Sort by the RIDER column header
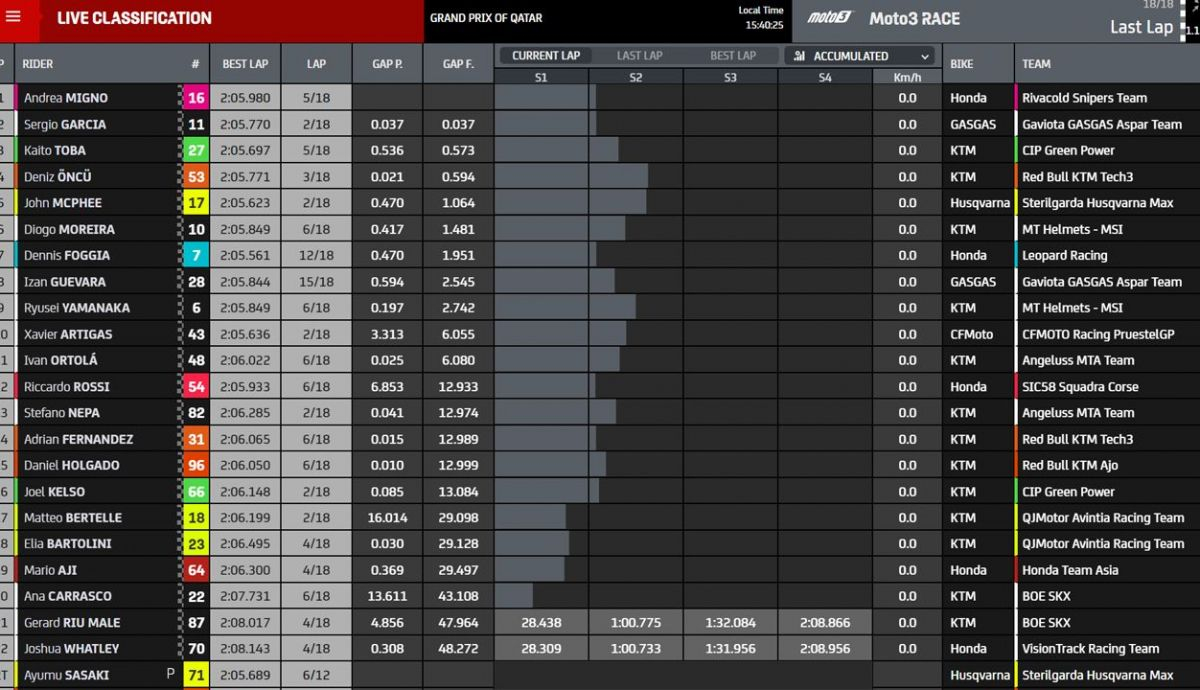Image resolution: width=1200 pixels, height=690 pixels. pyautogui.click(x=38, y=64)
